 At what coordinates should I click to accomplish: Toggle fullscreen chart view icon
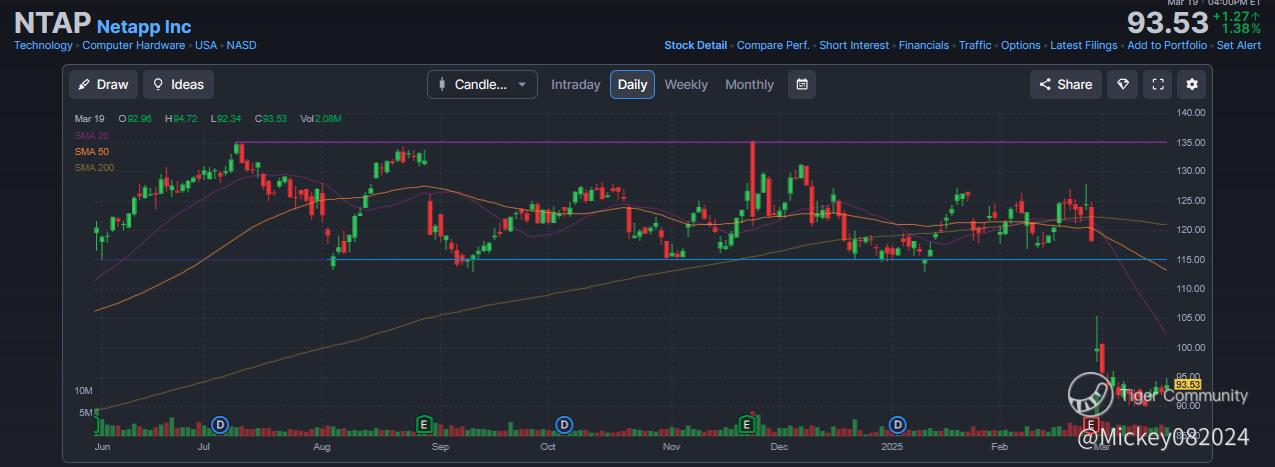coord(1158,84)
